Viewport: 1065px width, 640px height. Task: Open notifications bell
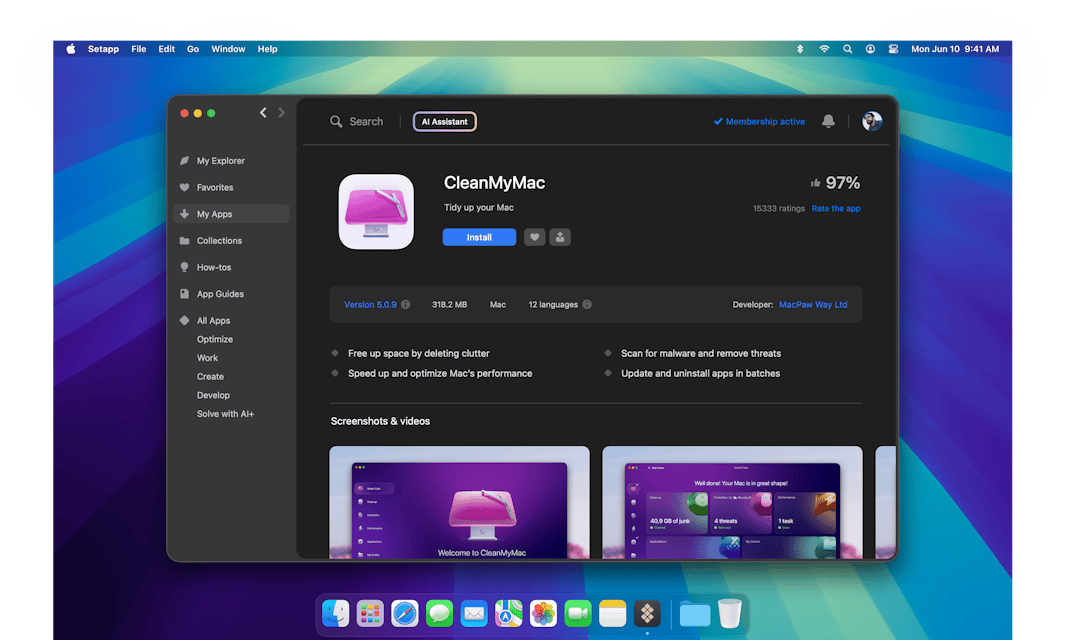828,121
